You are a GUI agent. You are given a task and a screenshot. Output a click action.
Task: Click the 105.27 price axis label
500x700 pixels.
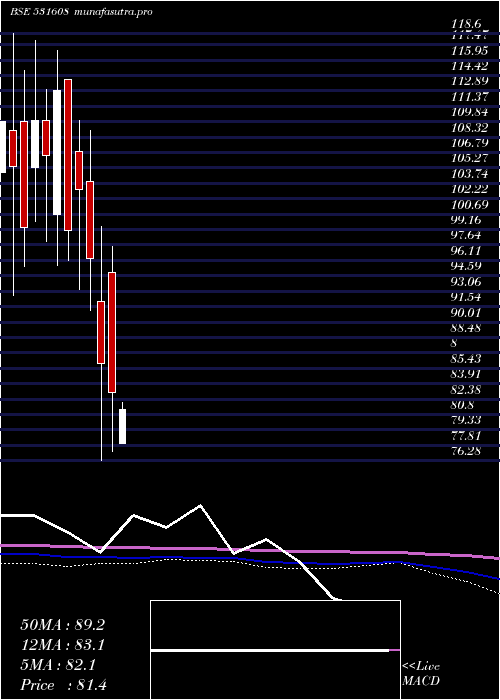[x=470, y=158]
